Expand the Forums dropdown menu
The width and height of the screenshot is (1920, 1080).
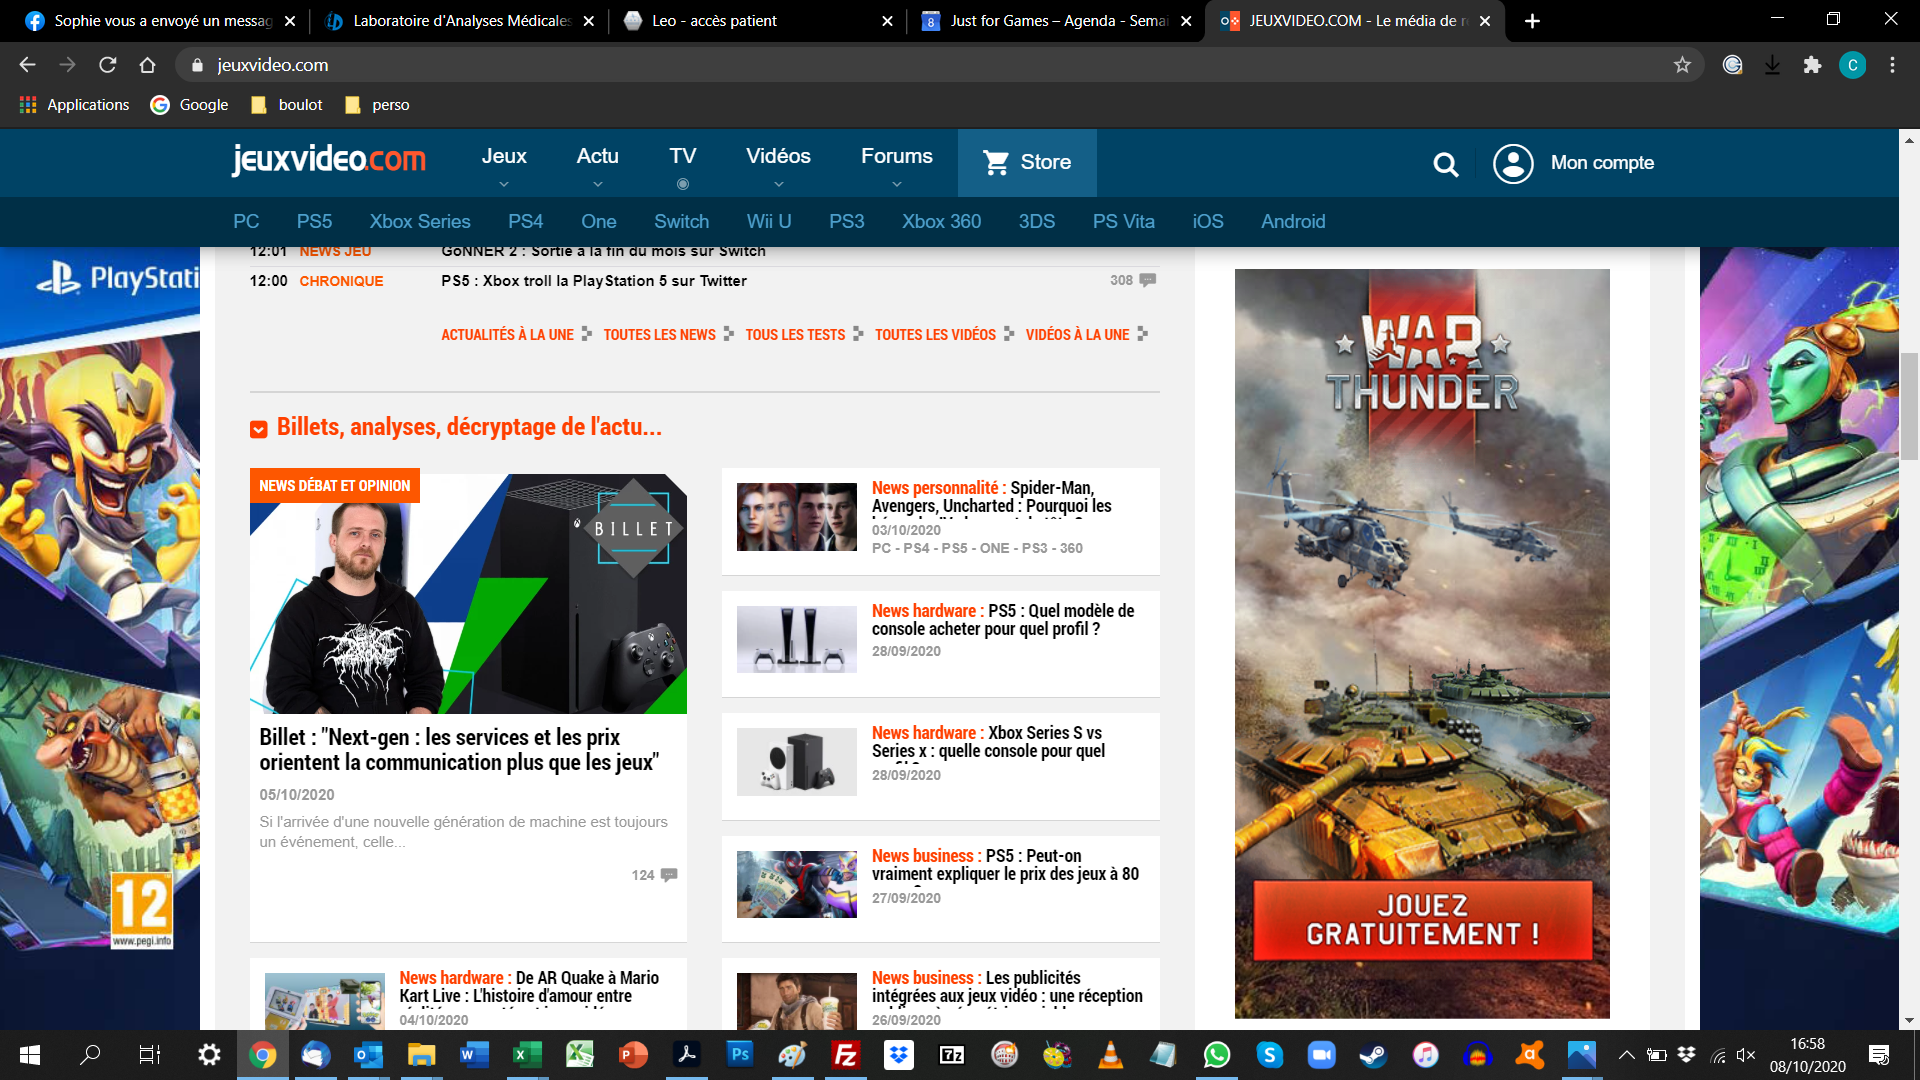(896, 184)
